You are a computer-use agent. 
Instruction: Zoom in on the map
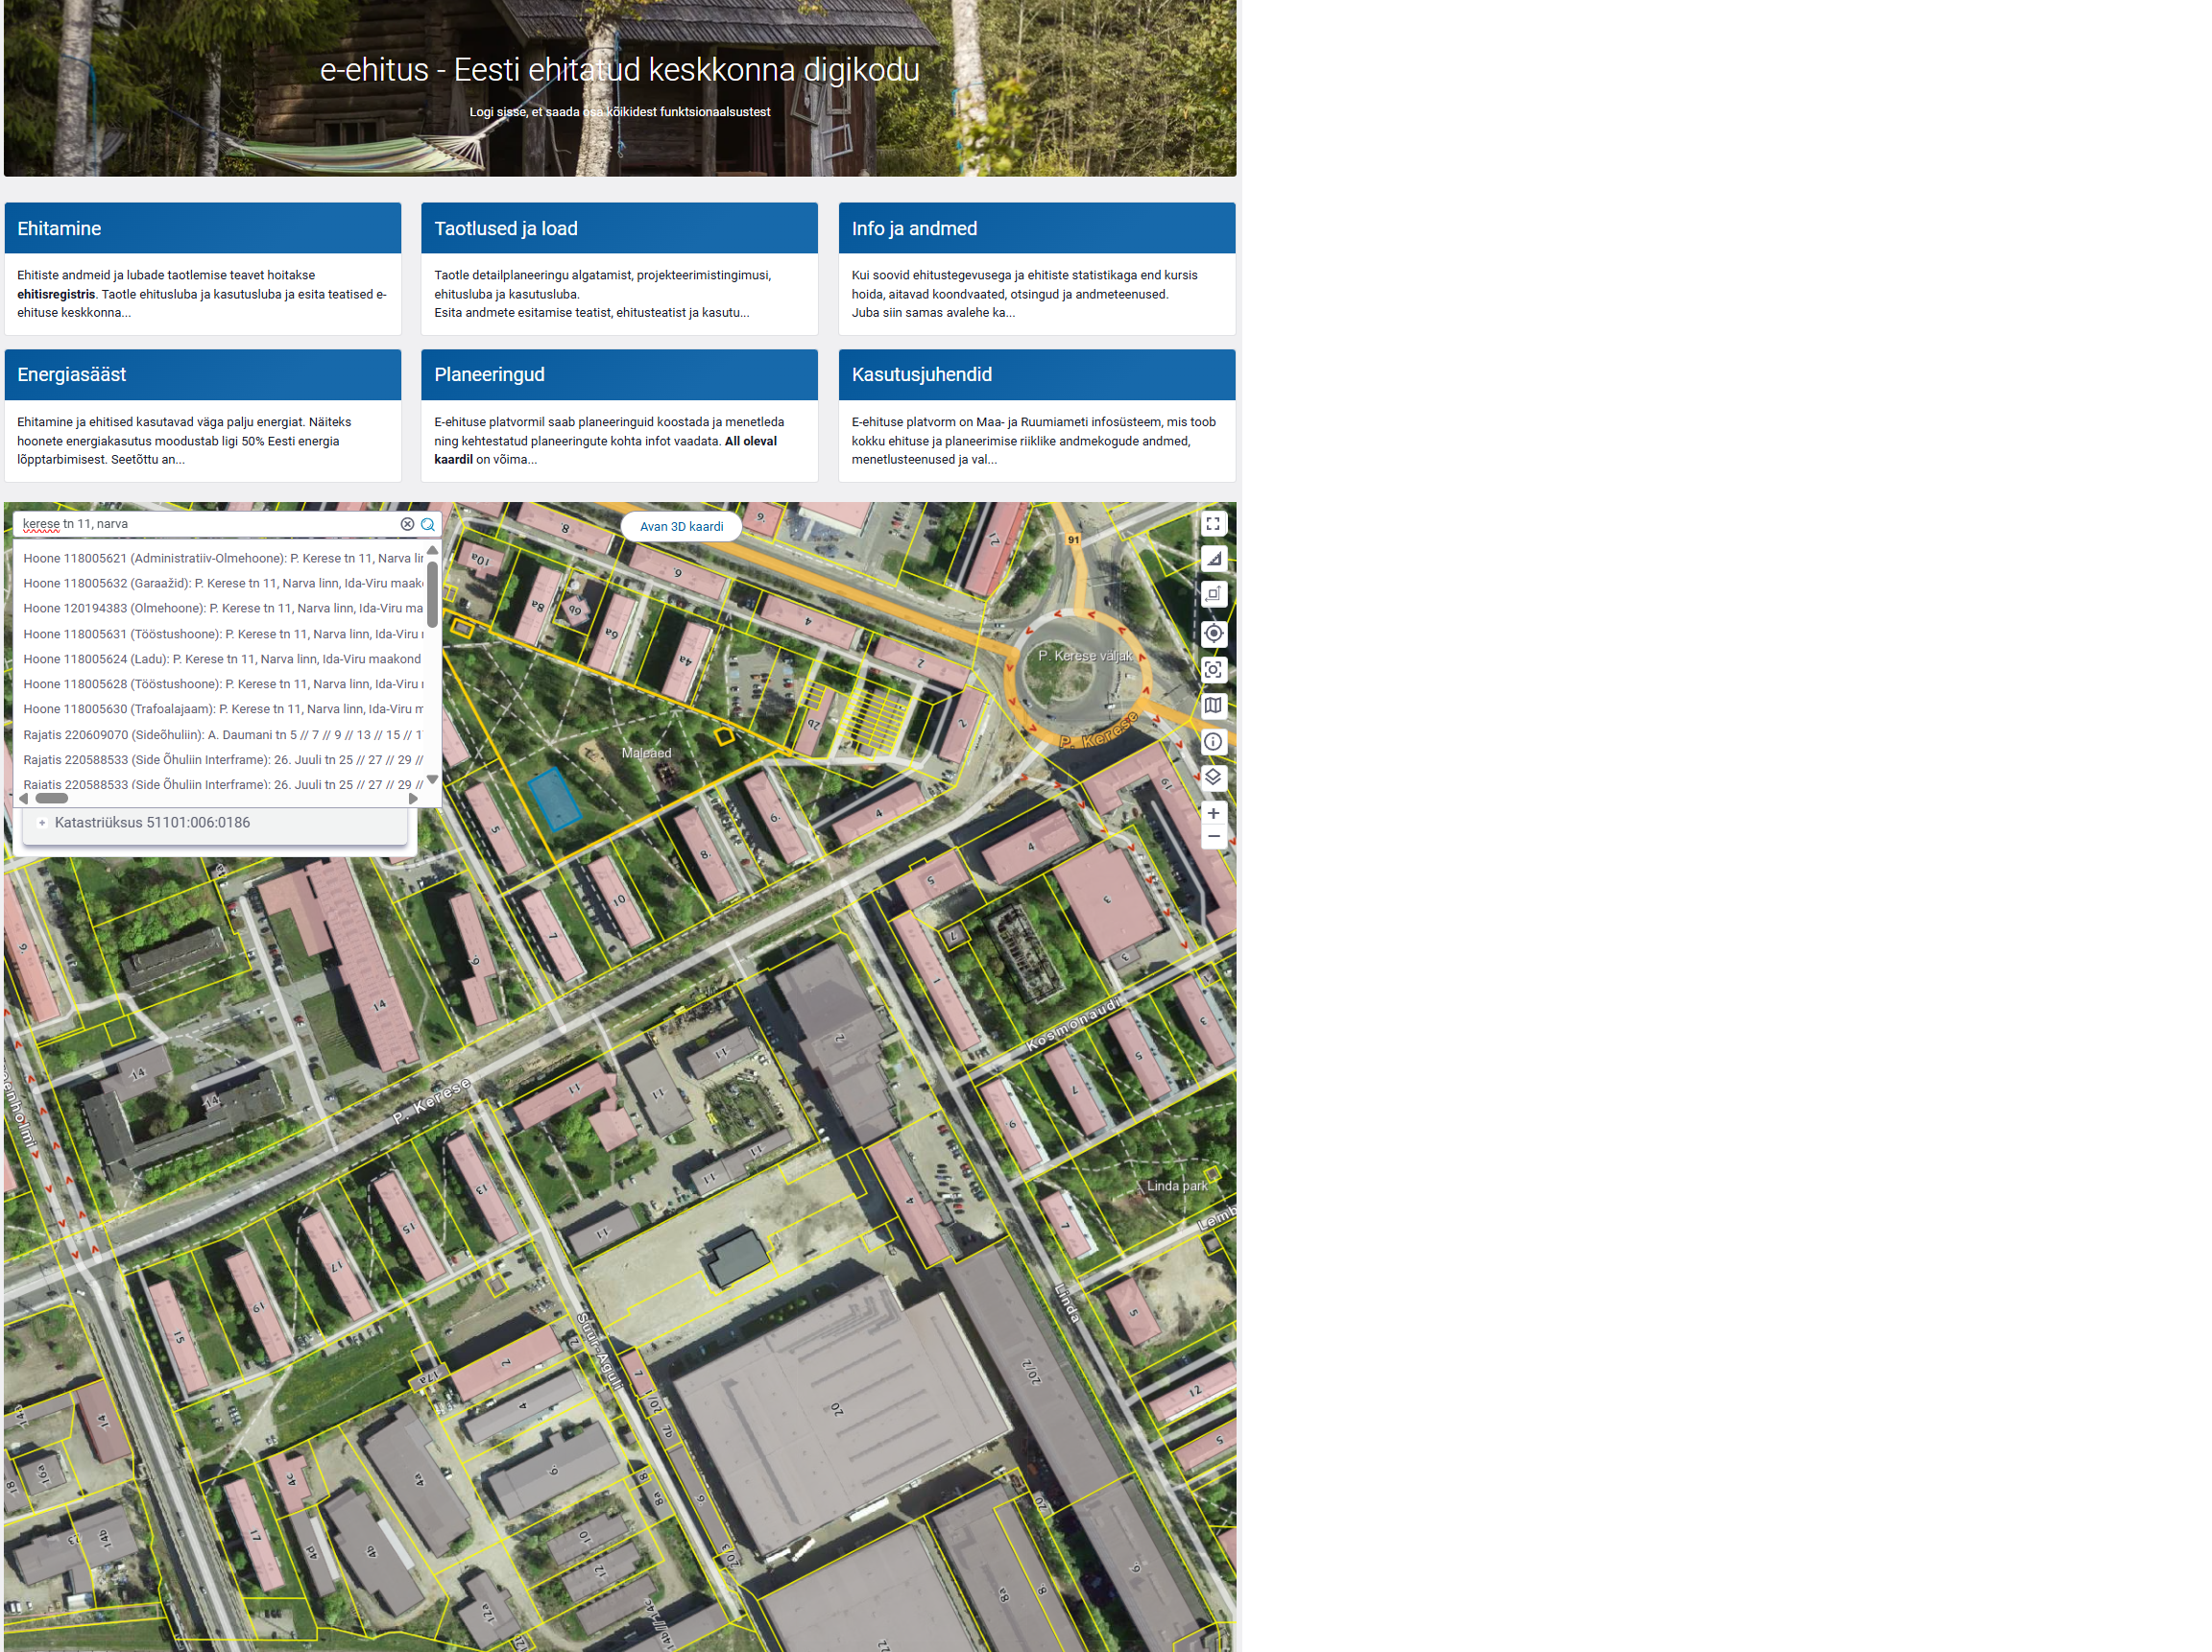1212,813
